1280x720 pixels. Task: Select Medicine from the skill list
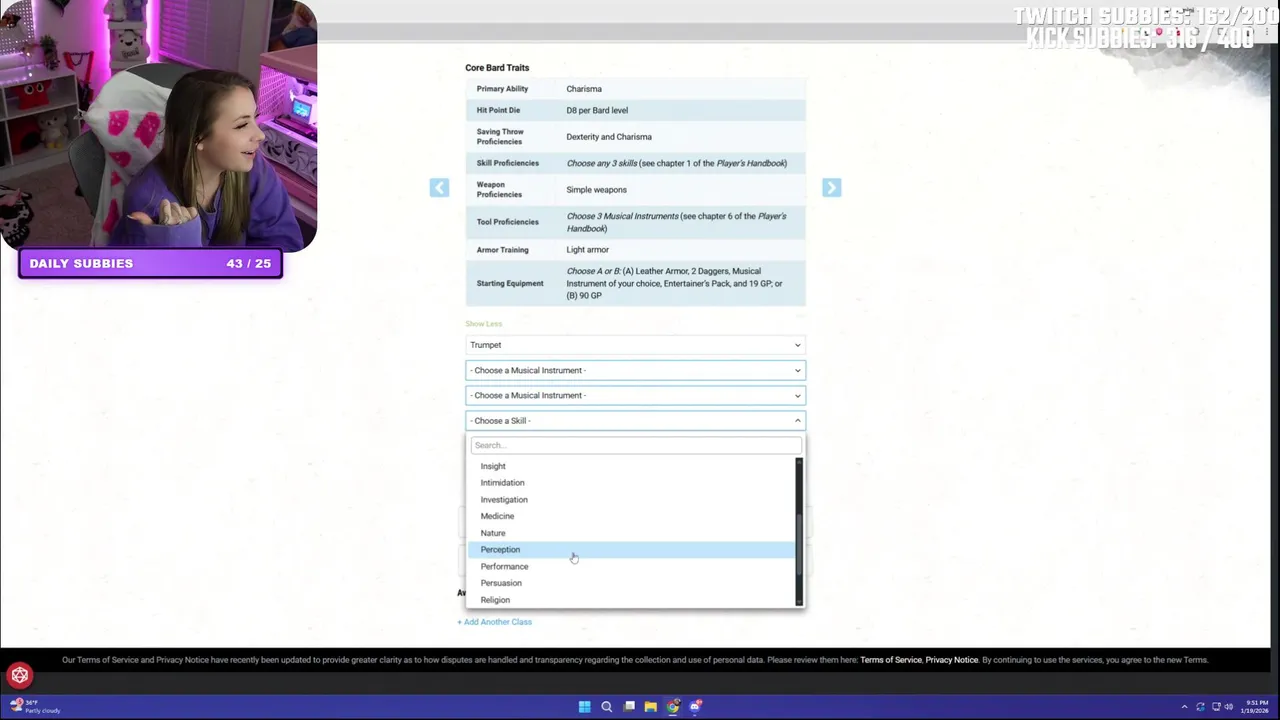point(631,516)
